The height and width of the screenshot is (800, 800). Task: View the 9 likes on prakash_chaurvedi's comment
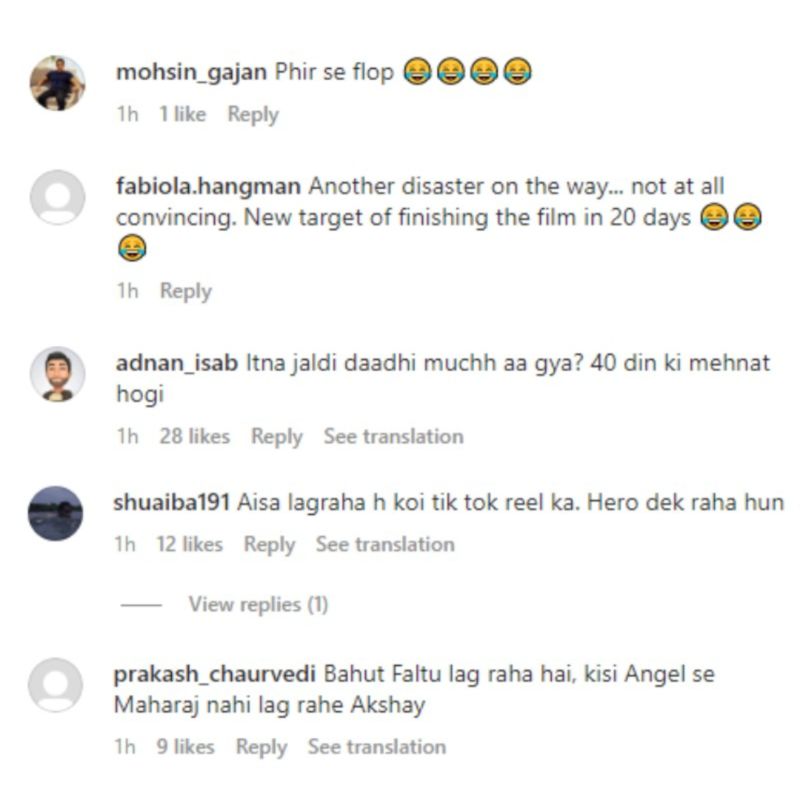point(185,747)
